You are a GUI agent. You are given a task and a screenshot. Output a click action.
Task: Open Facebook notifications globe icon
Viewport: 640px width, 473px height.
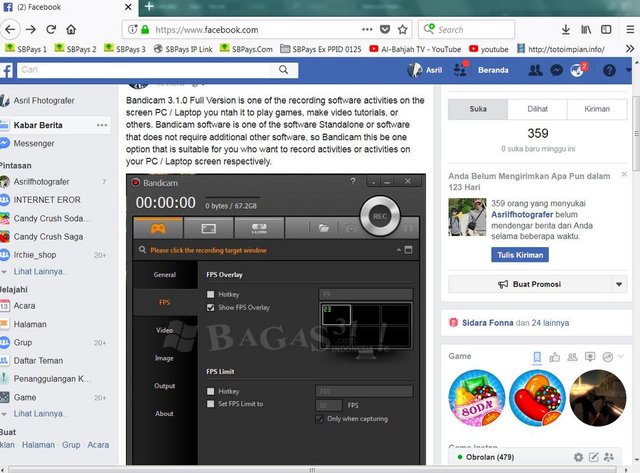[x=577, y=70]
